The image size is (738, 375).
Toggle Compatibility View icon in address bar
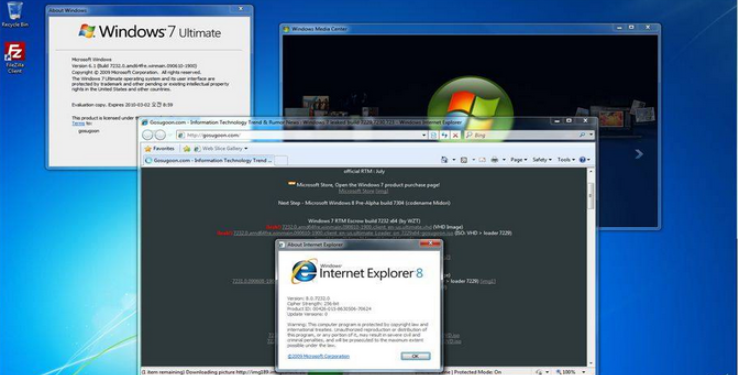433,135
